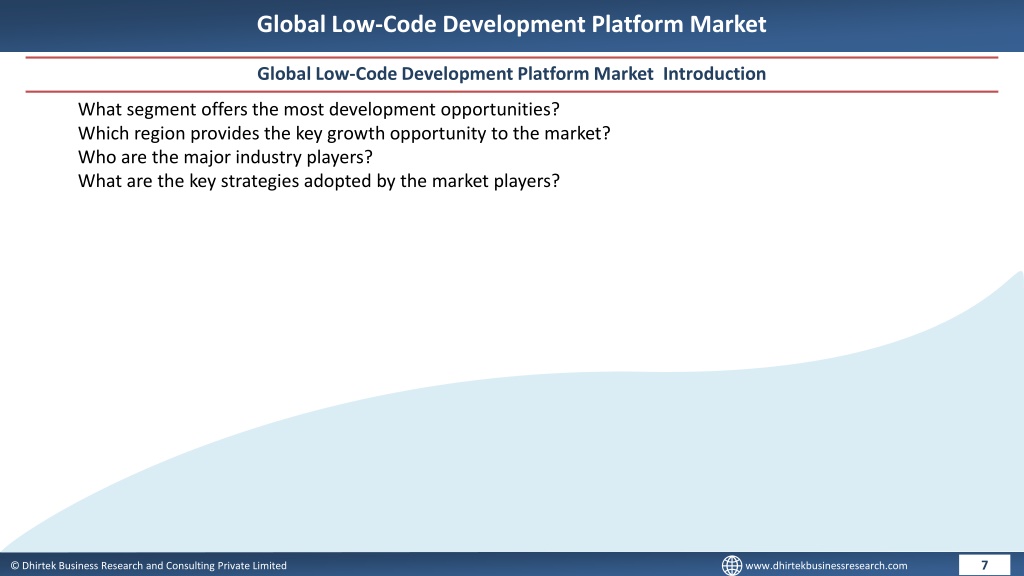The width and height of the screenshot is (1024, 576).
Task: Click the slide number 7 box
Action: (984, 565)
